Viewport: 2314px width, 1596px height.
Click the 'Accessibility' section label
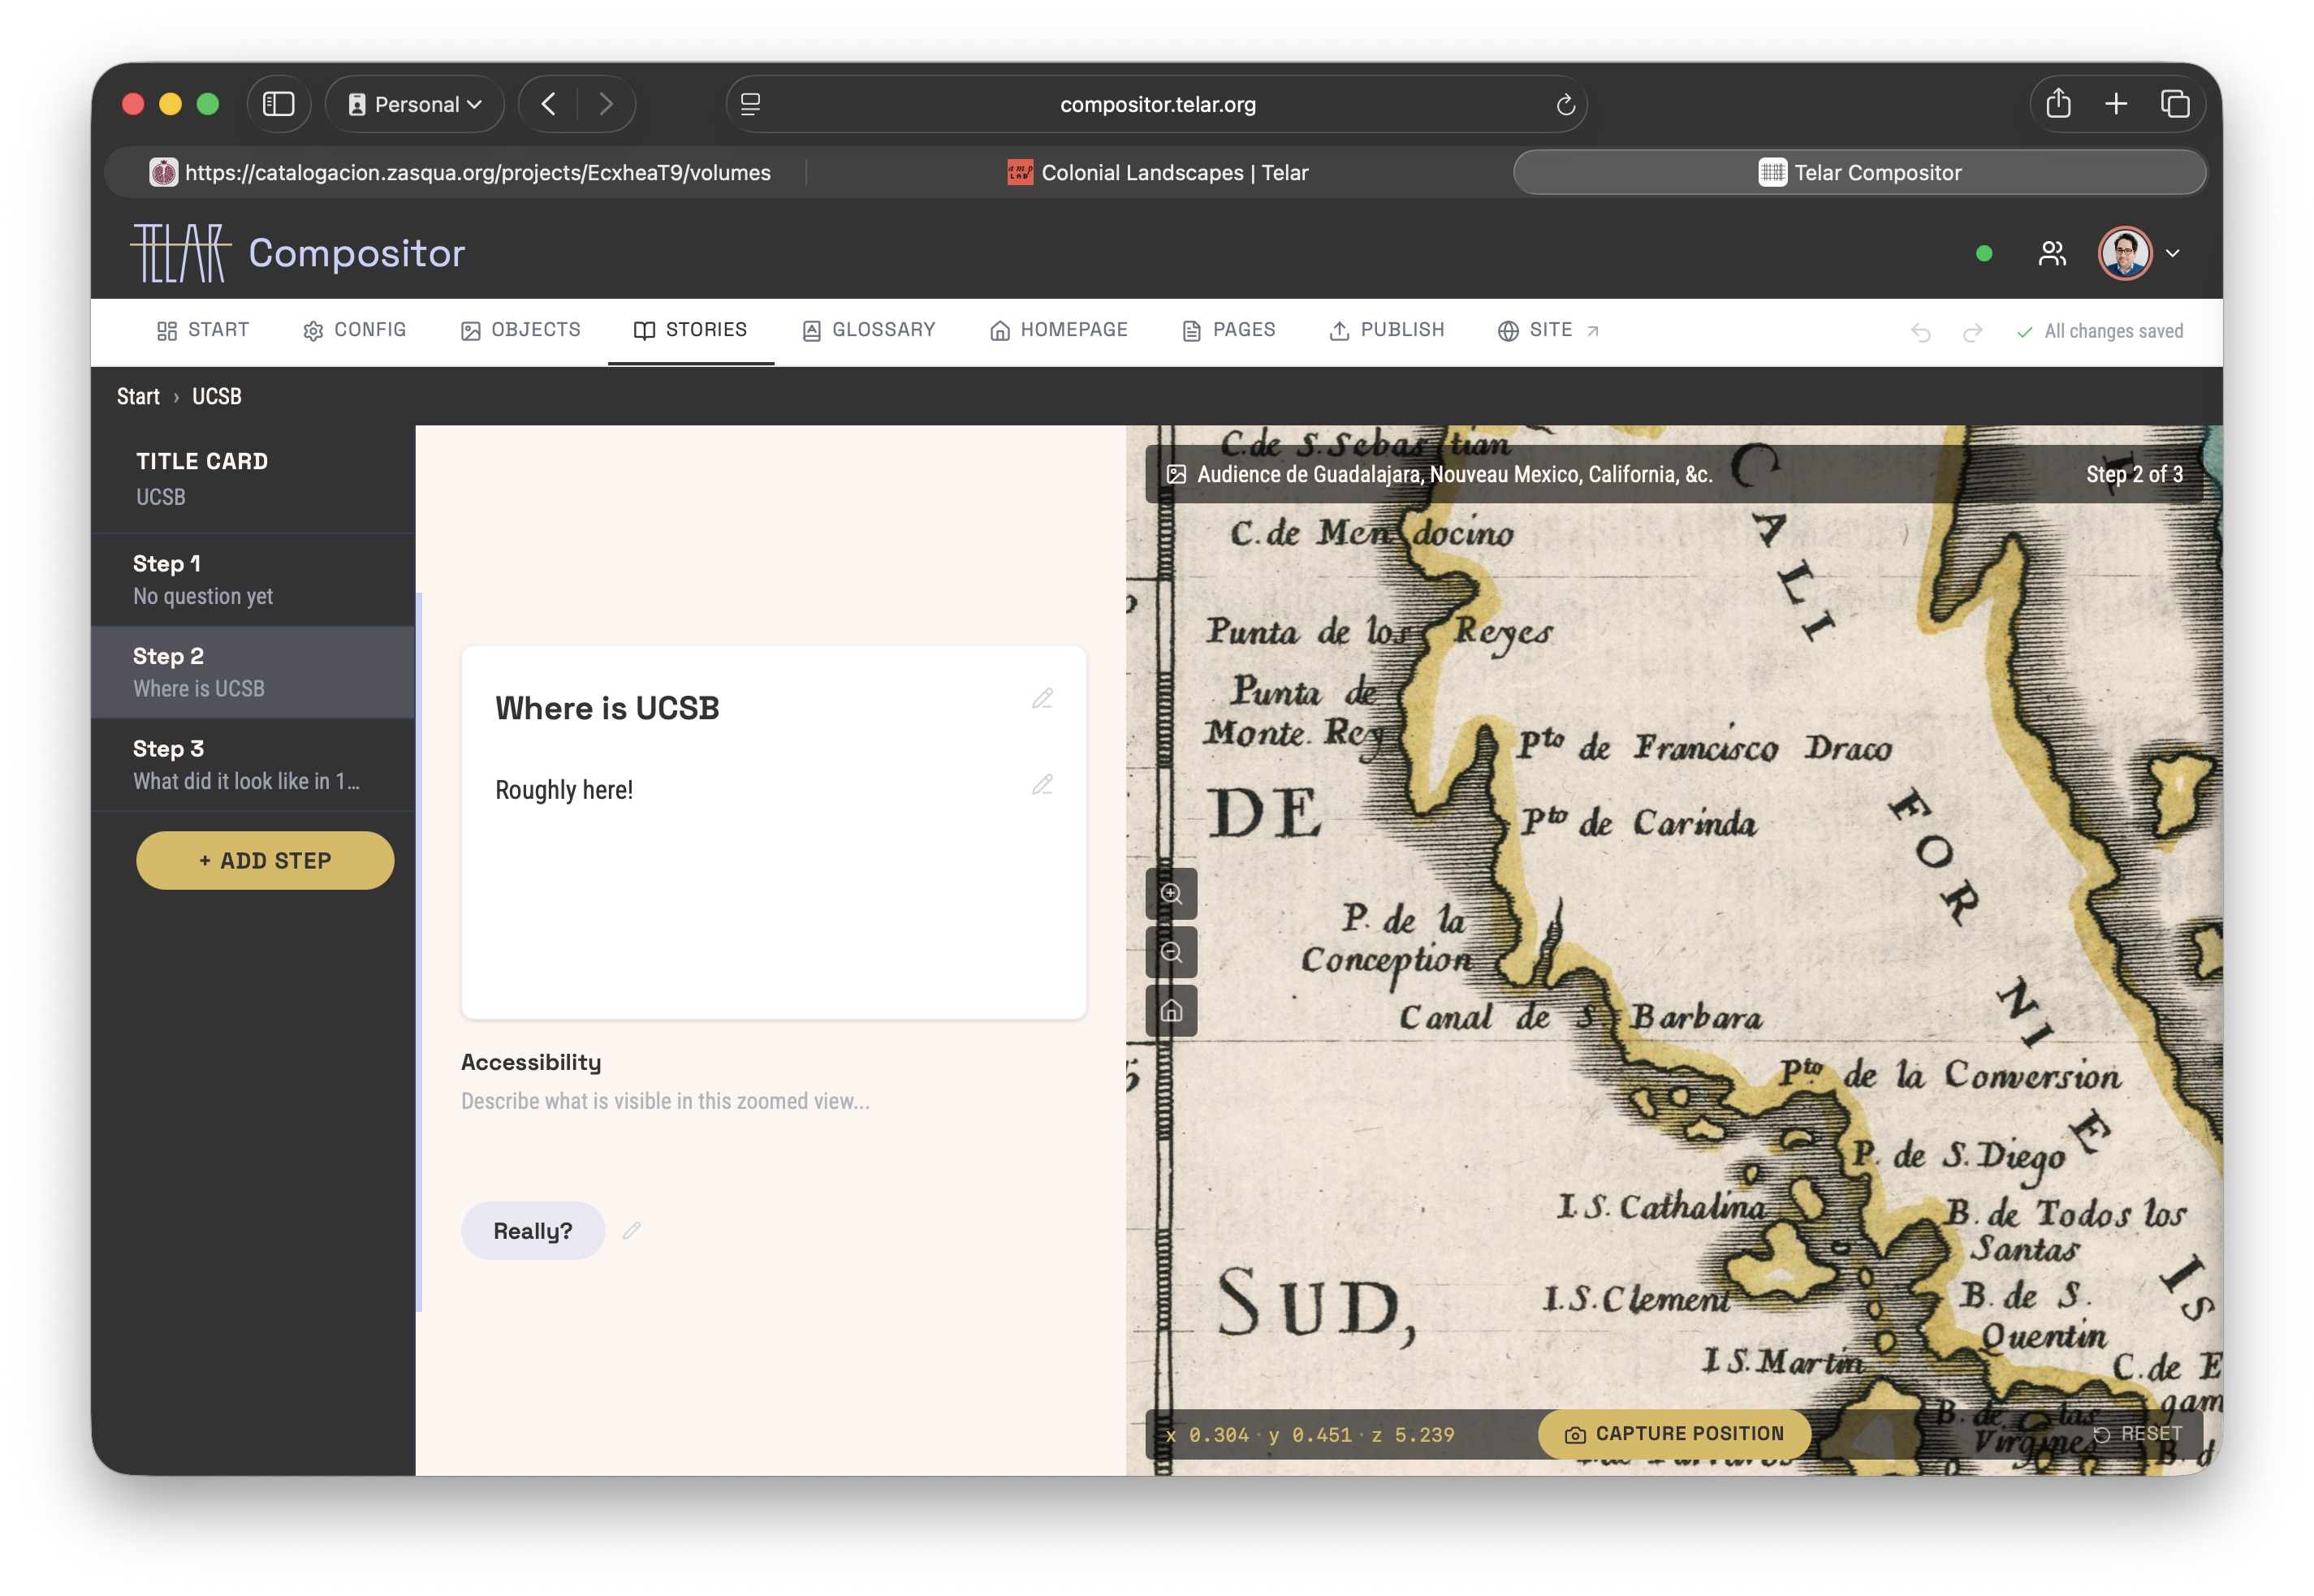531,1062
